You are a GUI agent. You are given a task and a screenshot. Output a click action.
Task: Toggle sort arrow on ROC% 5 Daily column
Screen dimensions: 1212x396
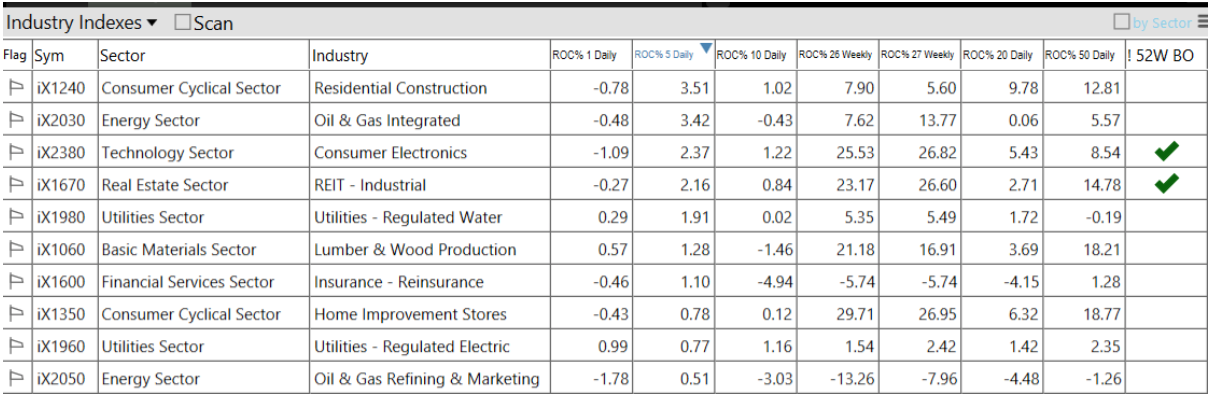(706, 48)
